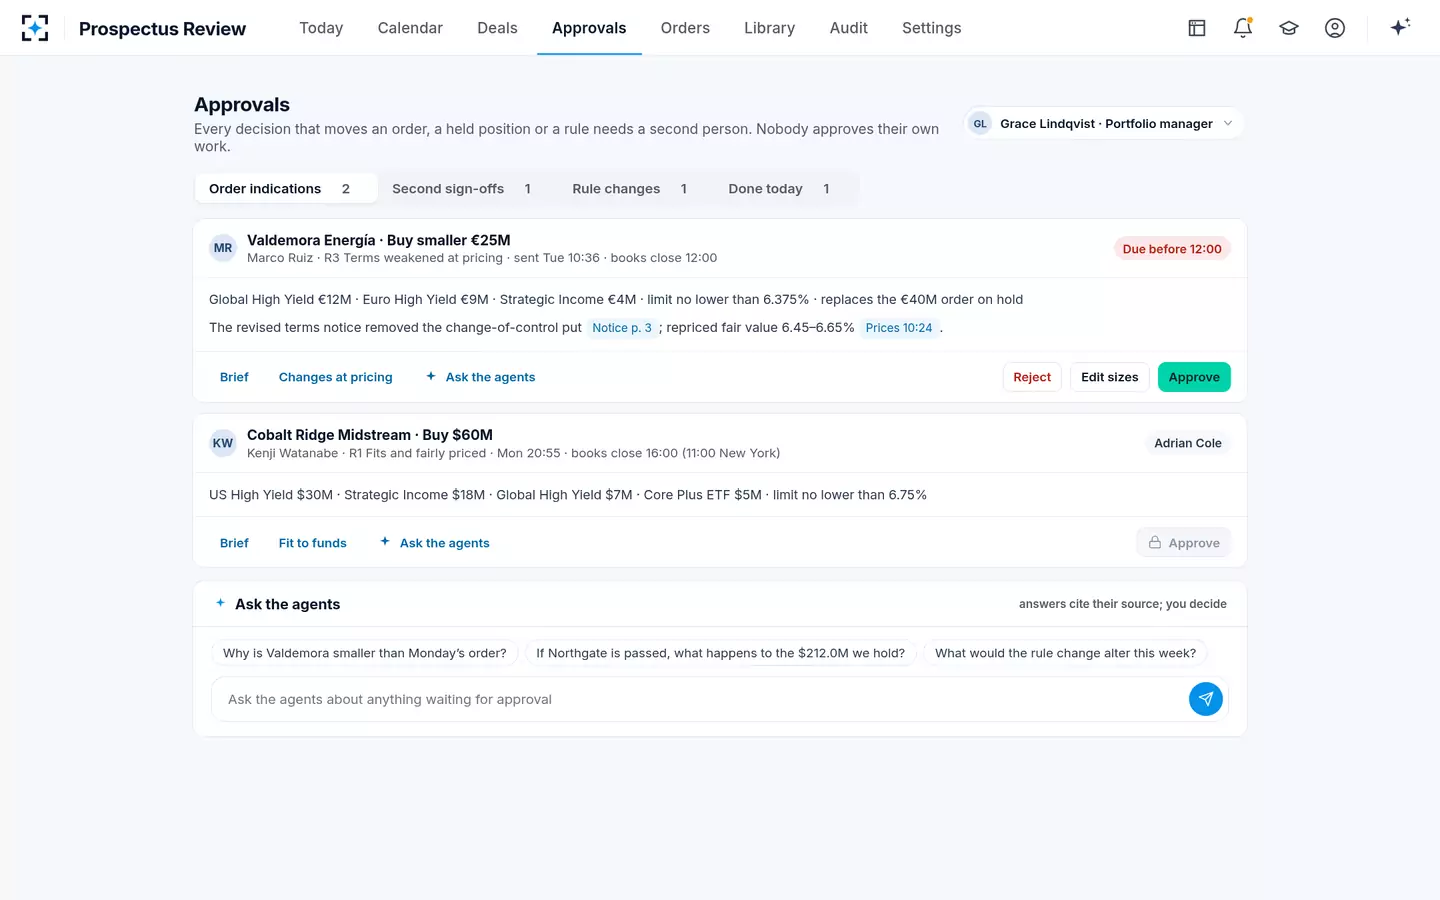Switch to the Second sign-offs tab
Image resolution: width=1440 pixels, height=900 pixels.
point(461,189)
